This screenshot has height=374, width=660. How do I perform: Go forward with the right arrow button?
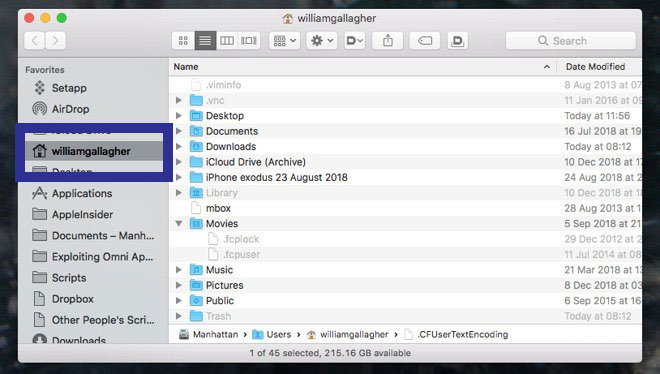[56, 41]
